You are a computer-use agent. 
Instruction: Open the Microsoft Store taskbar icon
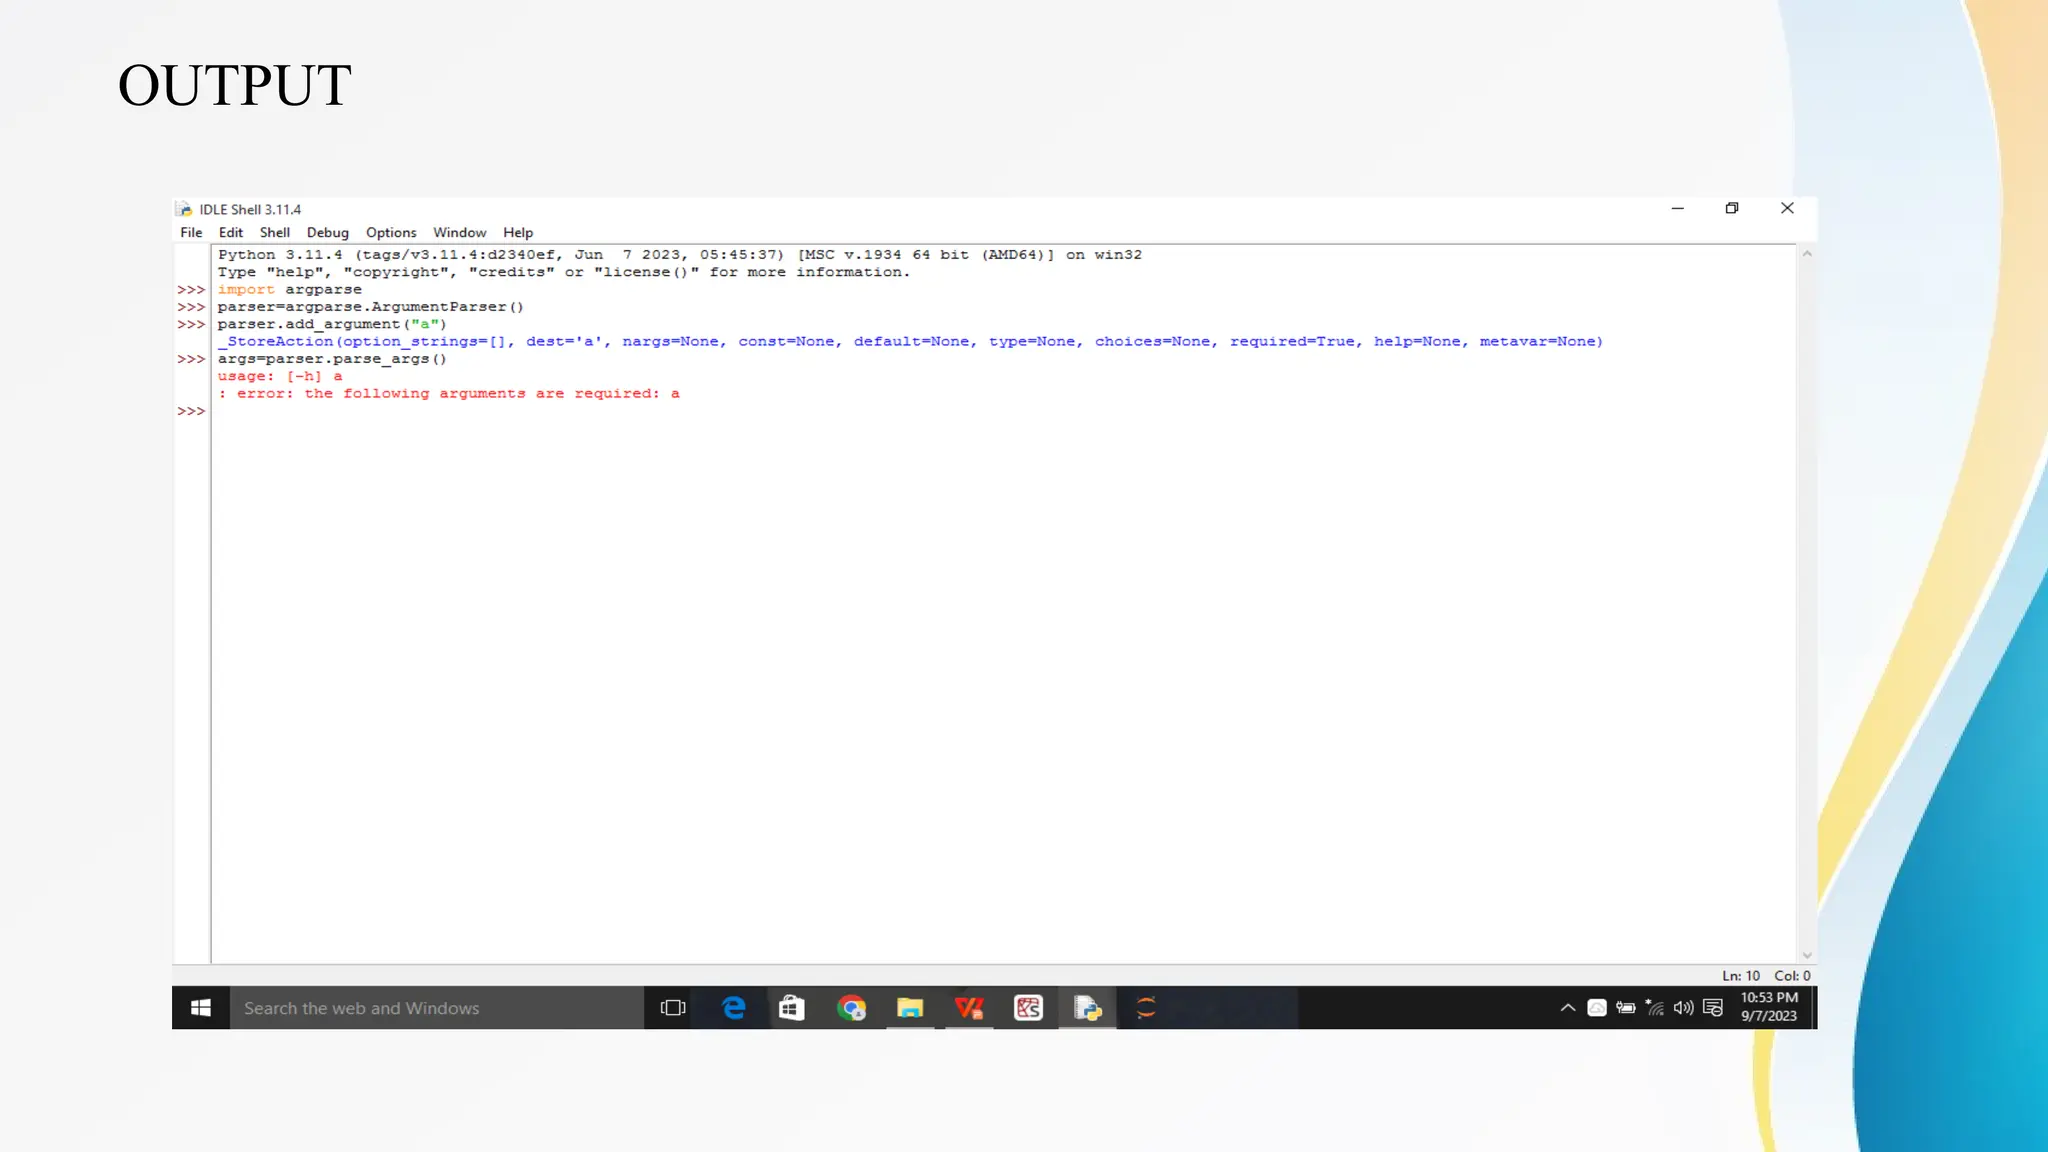pos(792,1008)
